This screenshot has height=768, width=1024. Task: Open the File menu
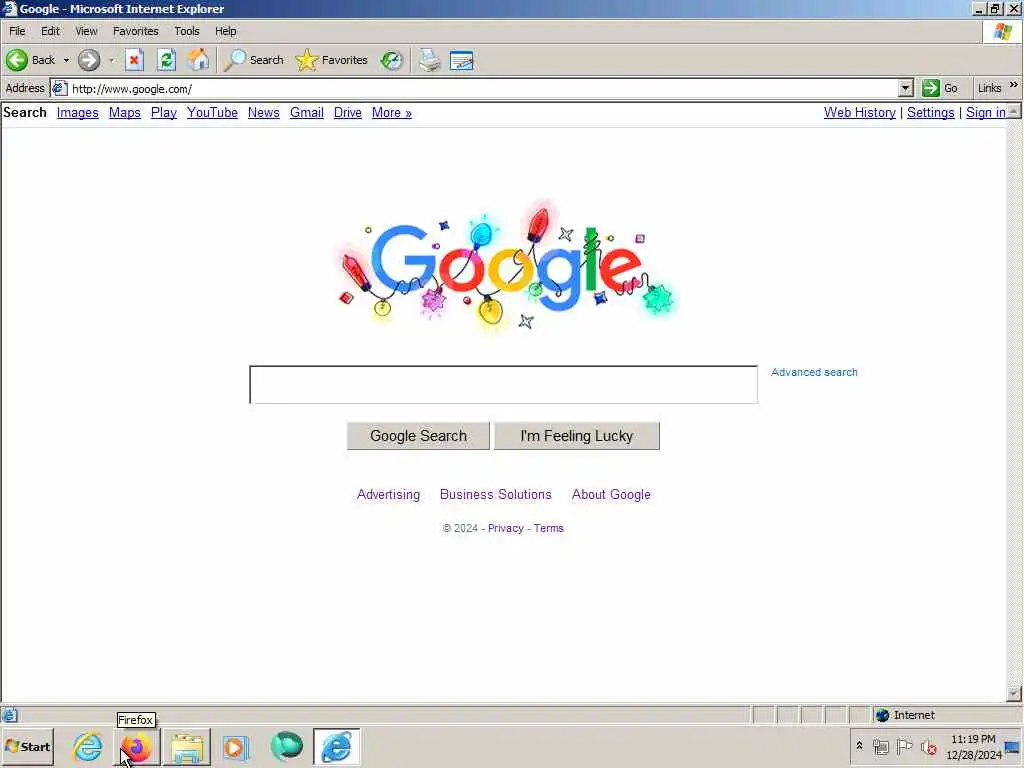[x=18, y=31]
